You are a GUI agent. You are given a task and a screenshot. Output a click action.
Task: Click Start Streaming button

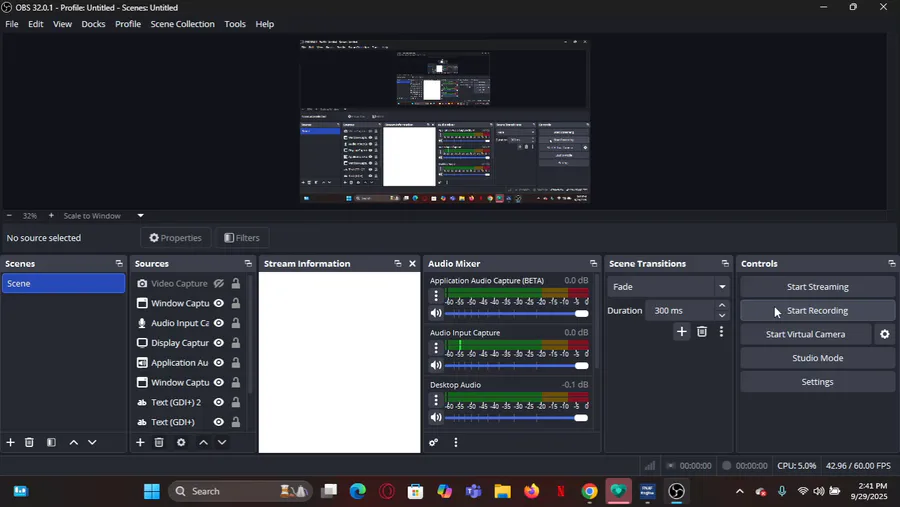(x=817, y=287)
